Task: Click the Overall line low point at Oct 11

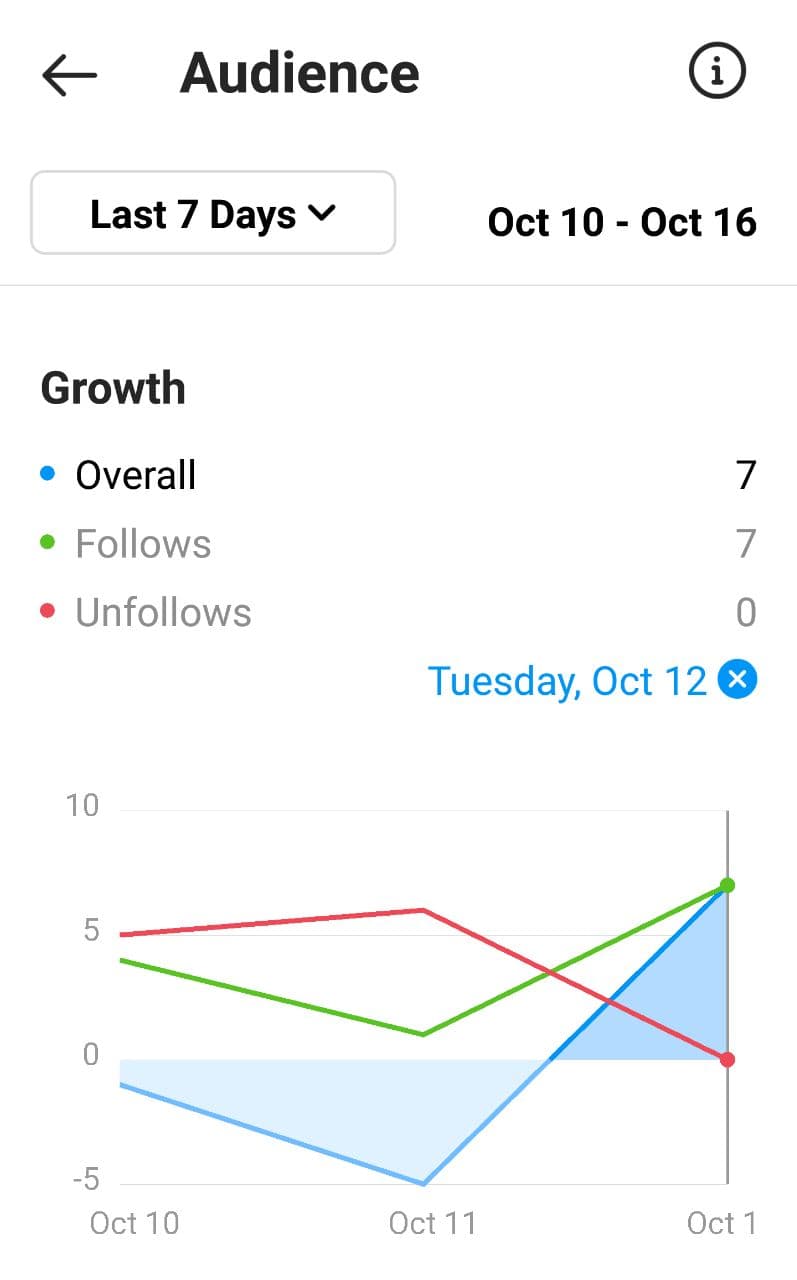Action: tap(424, 1184)
